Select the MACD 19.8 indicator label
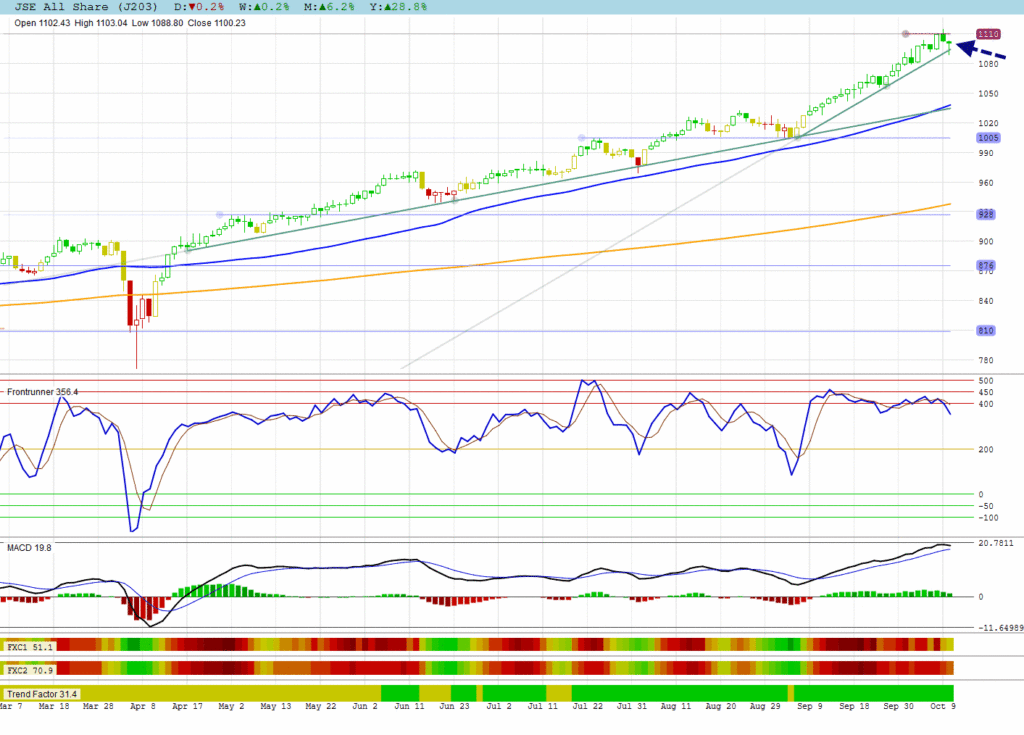Viewport: 1024px width, 735px height. point(29,547)
